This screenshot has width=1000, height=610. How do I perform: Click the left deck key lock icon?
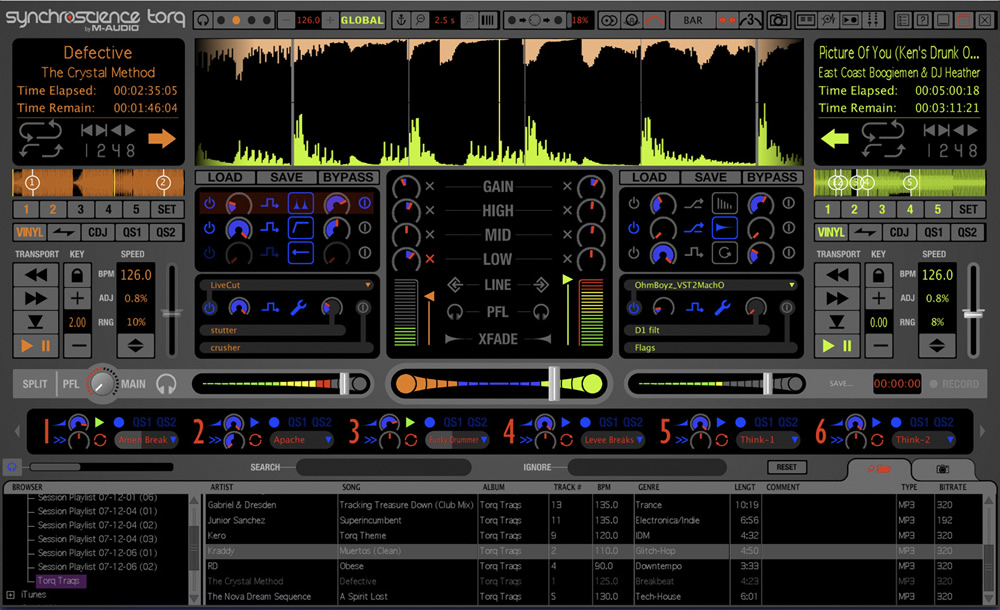[77, 276]
